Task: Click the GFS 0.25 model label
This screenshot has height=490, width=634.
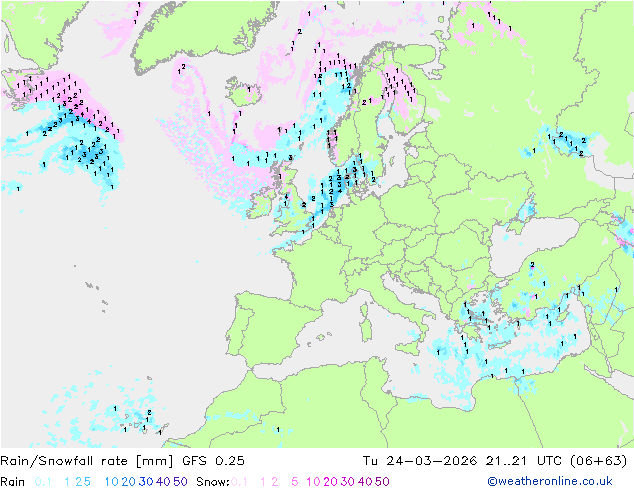Action: pos(213,461)
